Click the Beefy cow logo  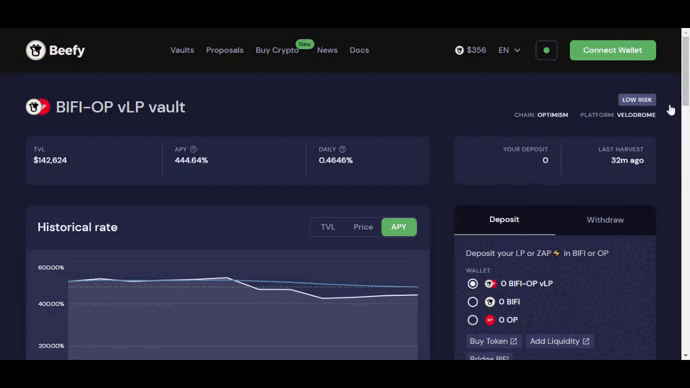36,50
